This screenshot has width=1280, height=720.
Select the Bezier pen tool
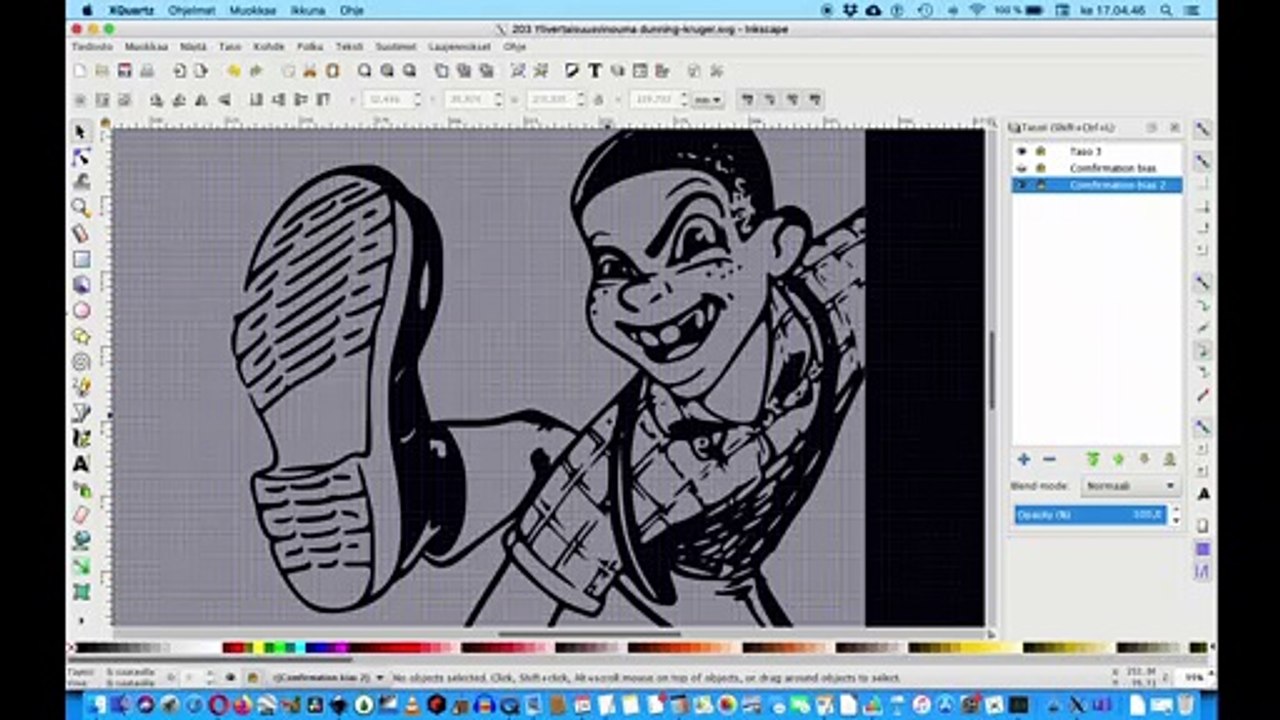click(81, 413)
